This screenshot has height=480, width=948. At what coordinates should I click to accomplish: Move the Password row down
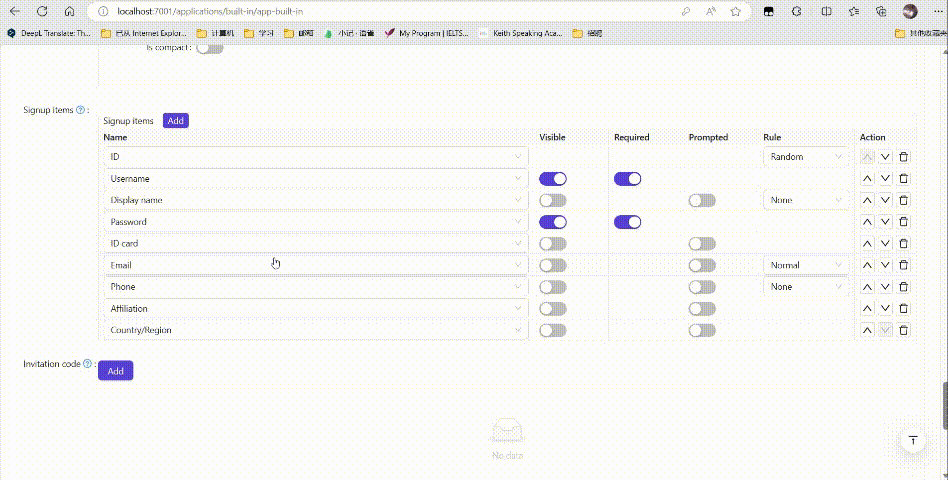(885, 222)
